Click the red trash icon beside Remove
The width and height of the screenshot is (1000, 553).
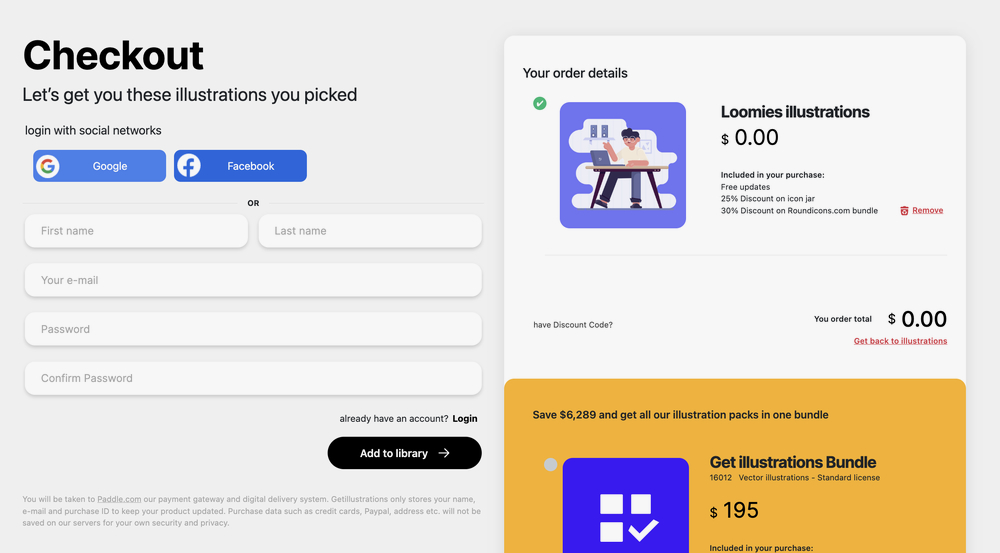point(904,210)
